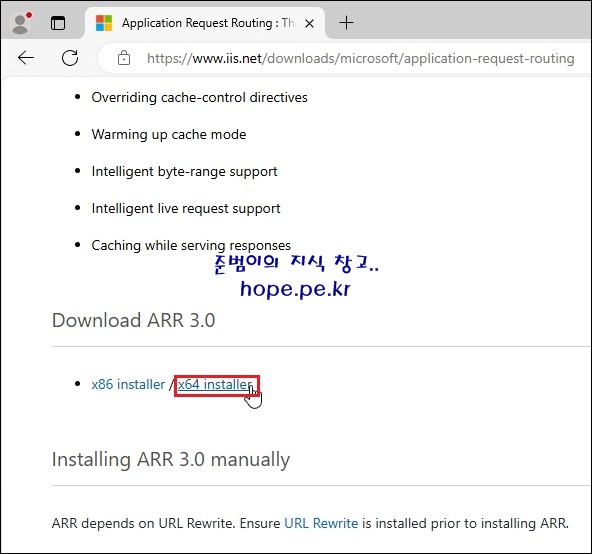592x554 pixels.
Task: Click the 'ARR depends on URL Rewrite' sentence
Action: click(x=310, y=523)
